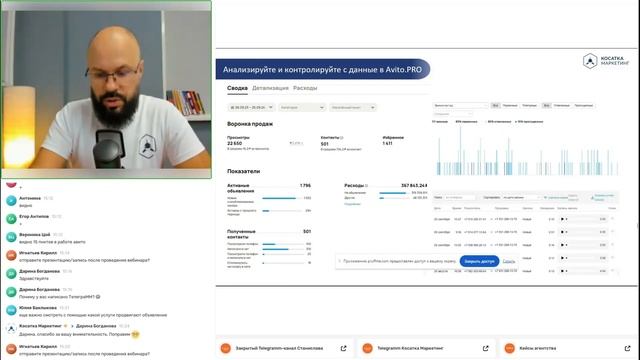Click external-link icon on Кейсы агентства card
Viewport: 640px width, 360px height.
pyautogui.click(x=627, y=348)
